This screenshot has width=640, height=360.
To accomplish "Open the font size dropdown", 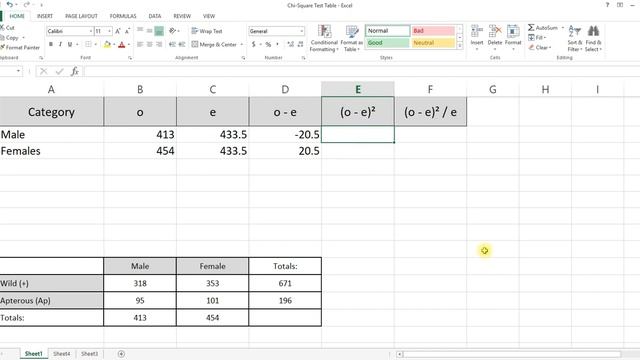I will pyautogui.click(x=109, y=31).
